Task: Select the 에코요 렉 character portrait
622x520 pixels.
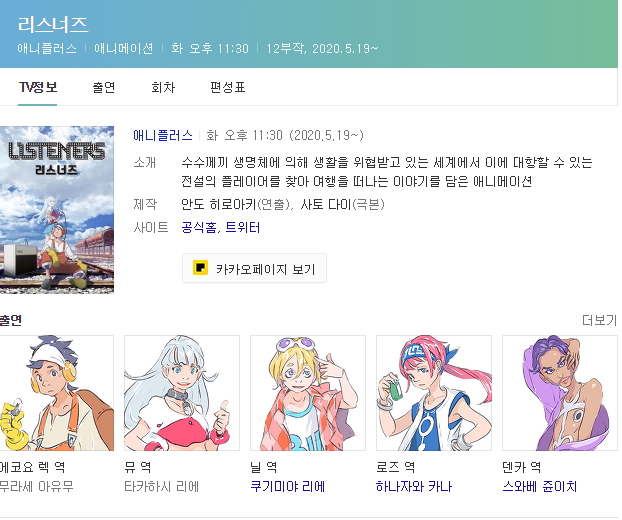Action: 57,393
